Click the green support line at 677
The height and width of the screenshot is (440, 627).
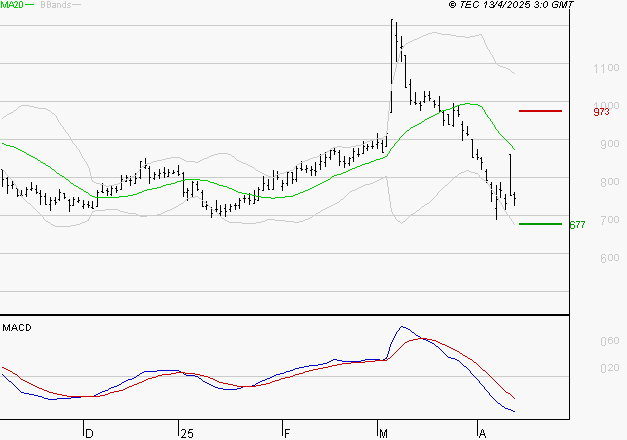pos(541,224)
